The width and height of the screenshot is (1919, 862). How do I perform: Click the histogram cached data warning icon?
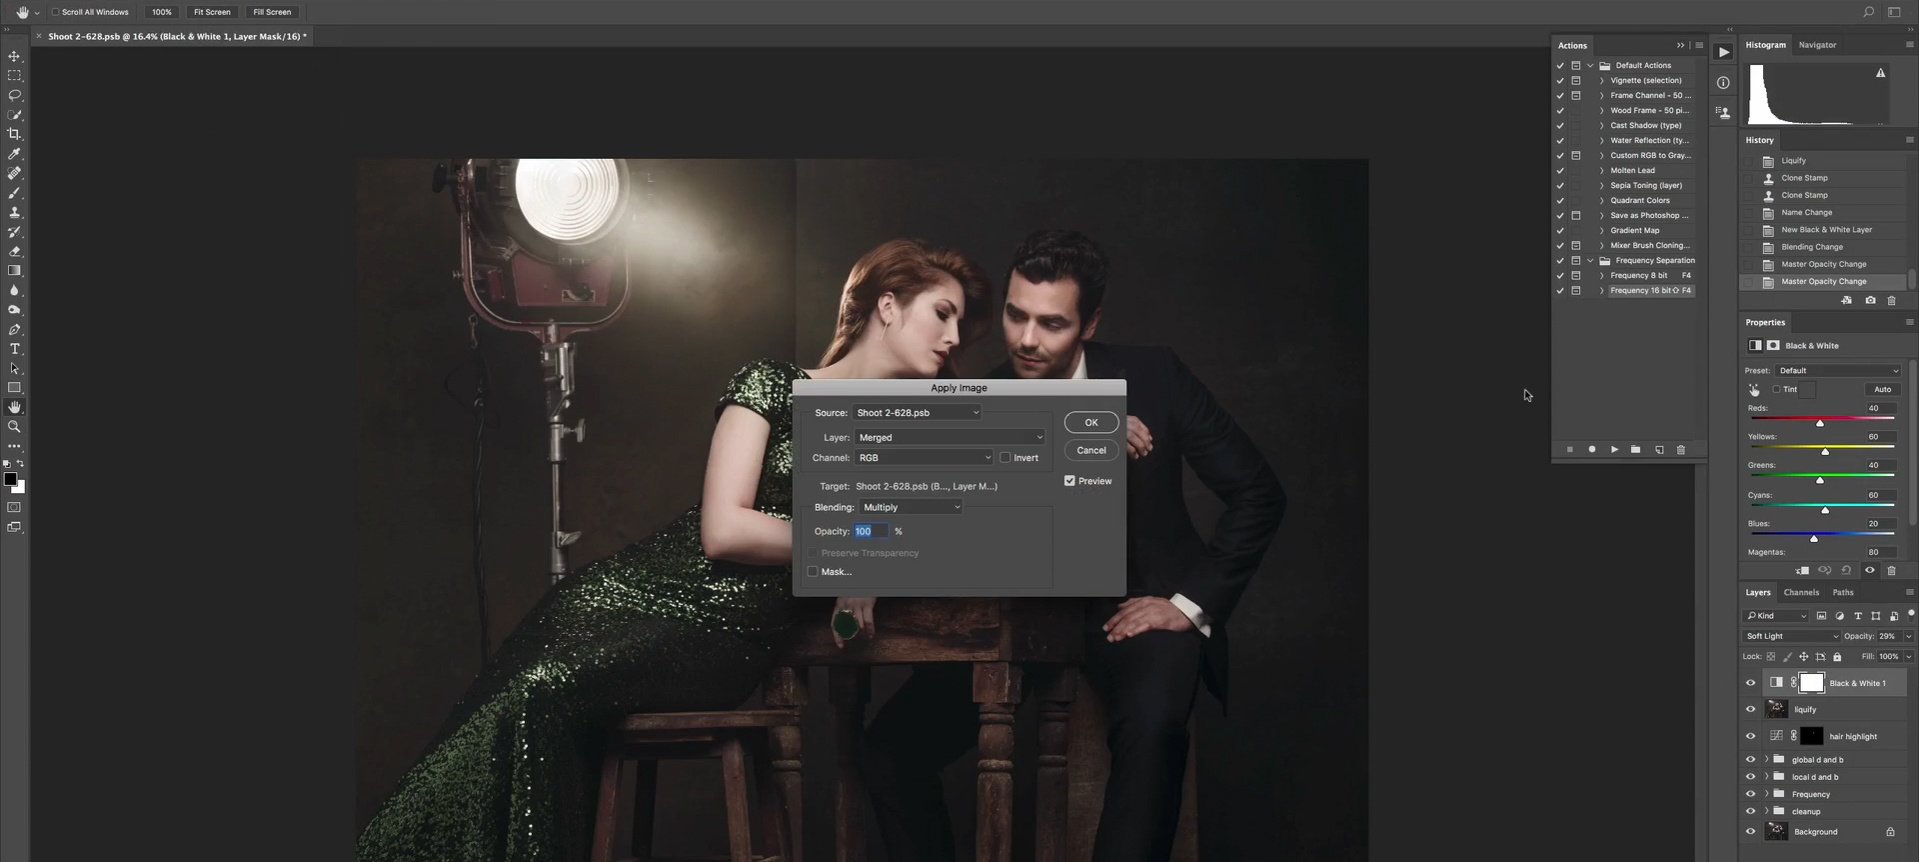tap(1881, 73)
